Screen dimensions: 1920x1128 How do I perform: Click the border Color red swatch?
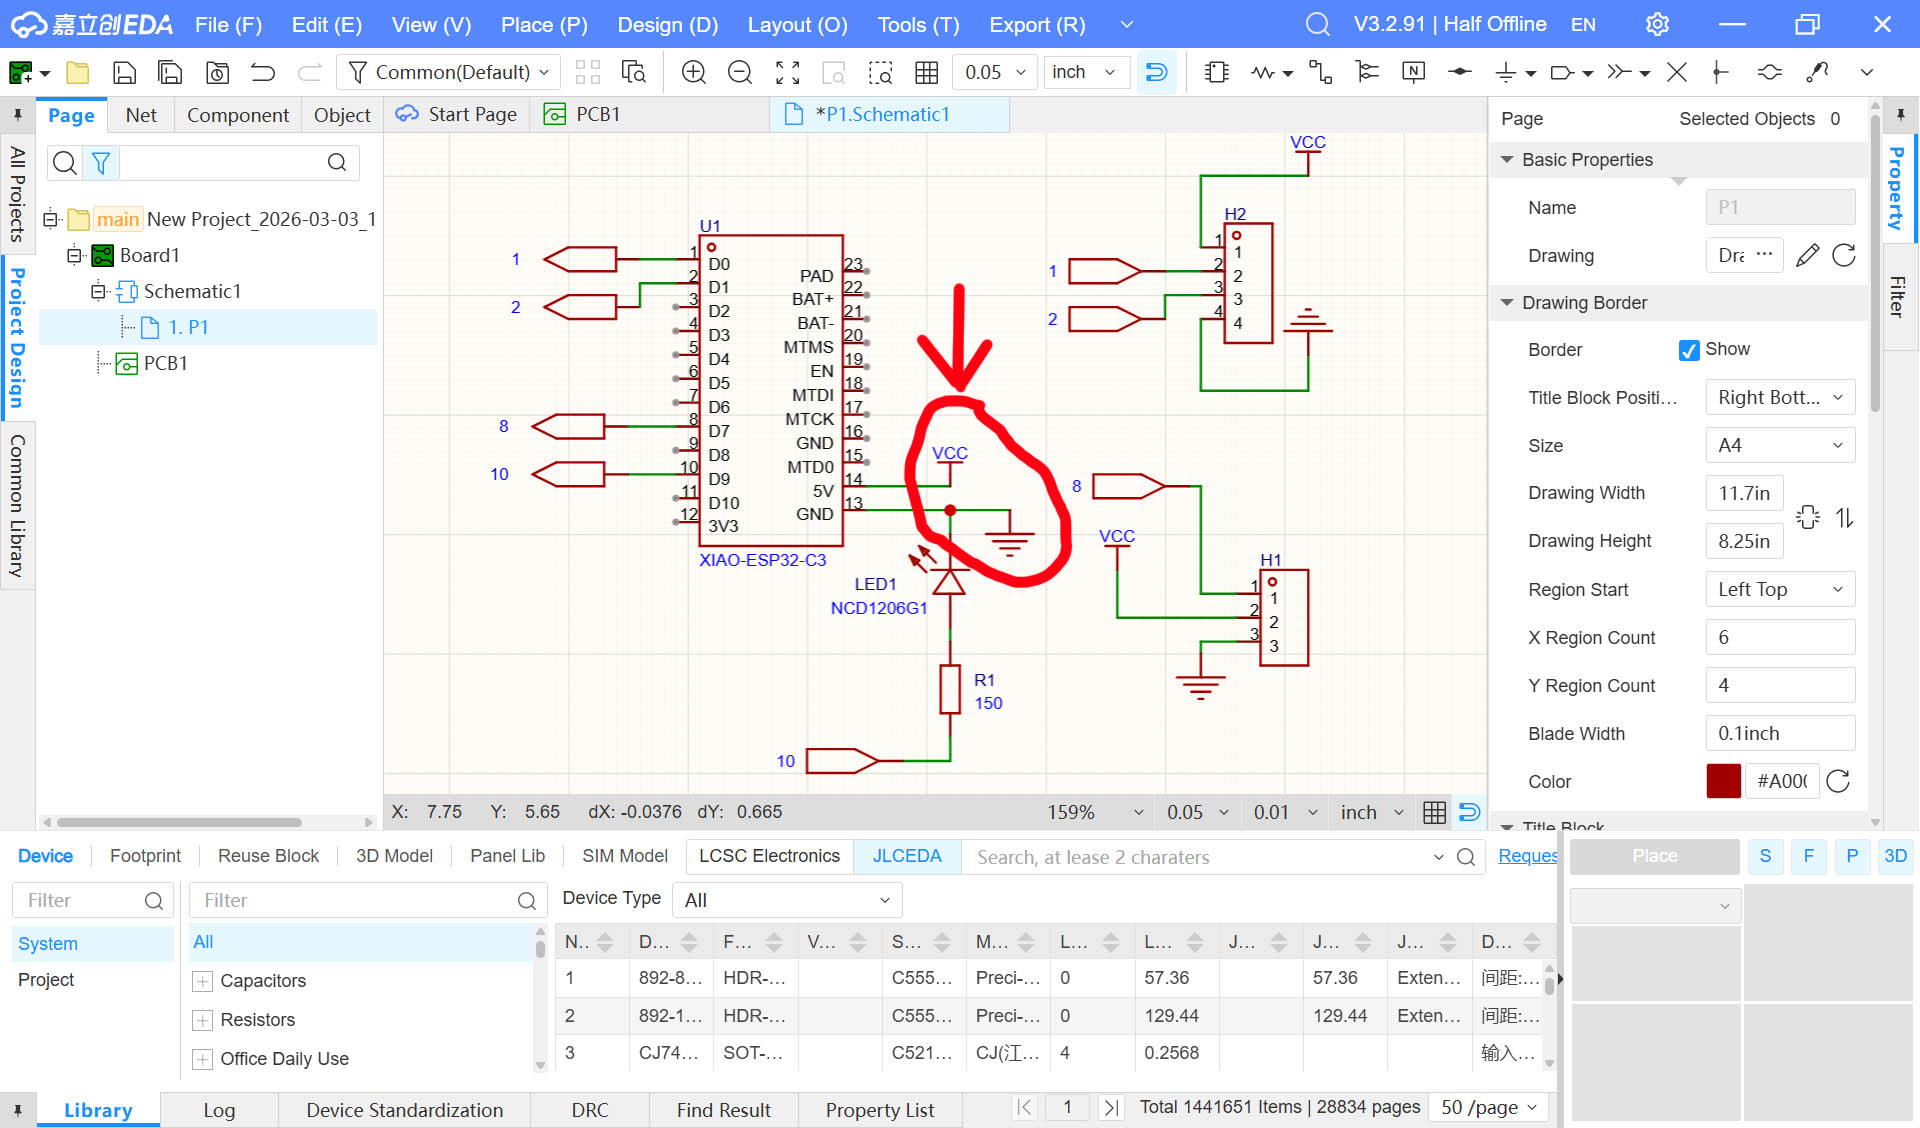(1723, 781)
